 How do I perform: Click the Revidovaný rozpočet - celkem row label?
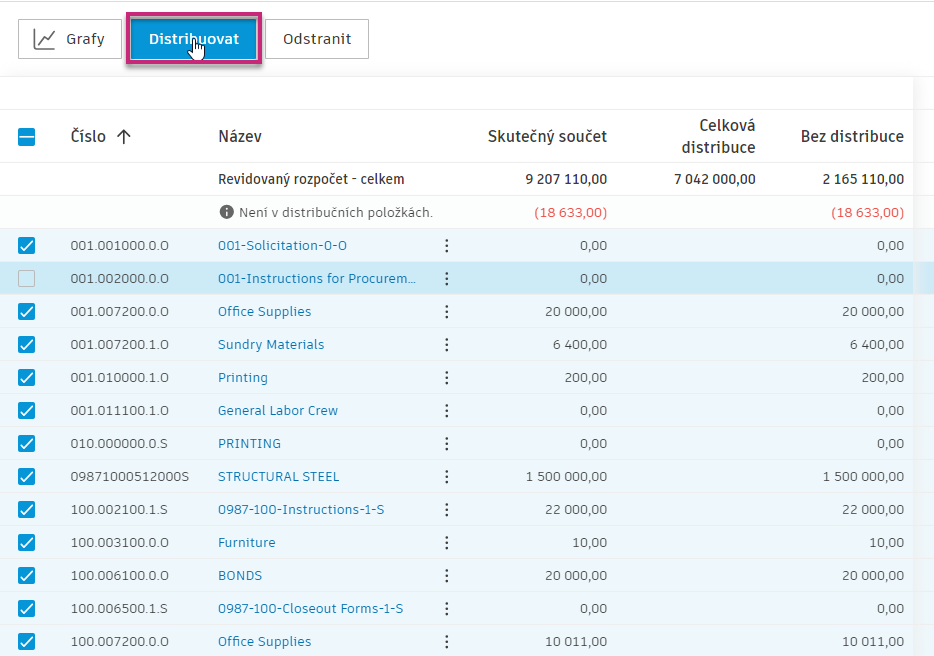311,179
